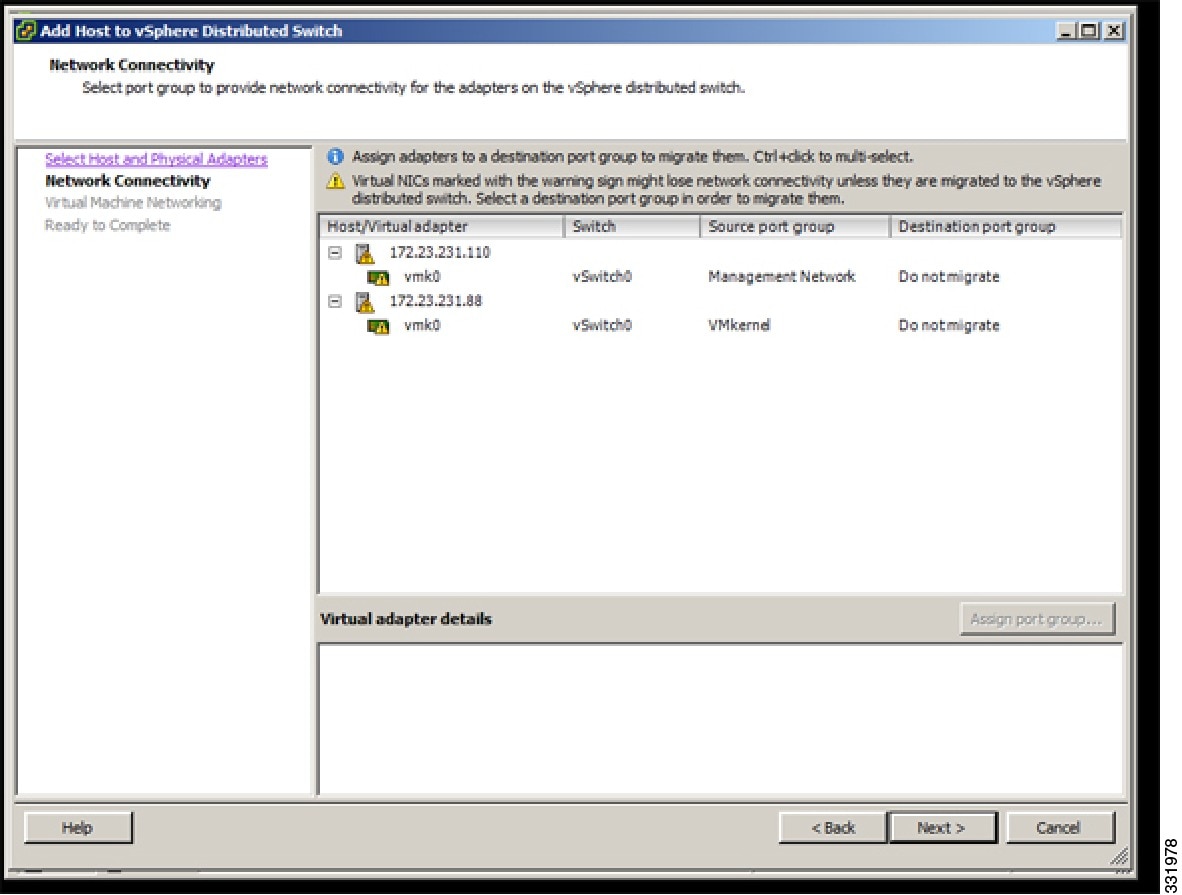Click the window resize grip corner
Screen dimensions: 1182x895
coord(1119,856)
